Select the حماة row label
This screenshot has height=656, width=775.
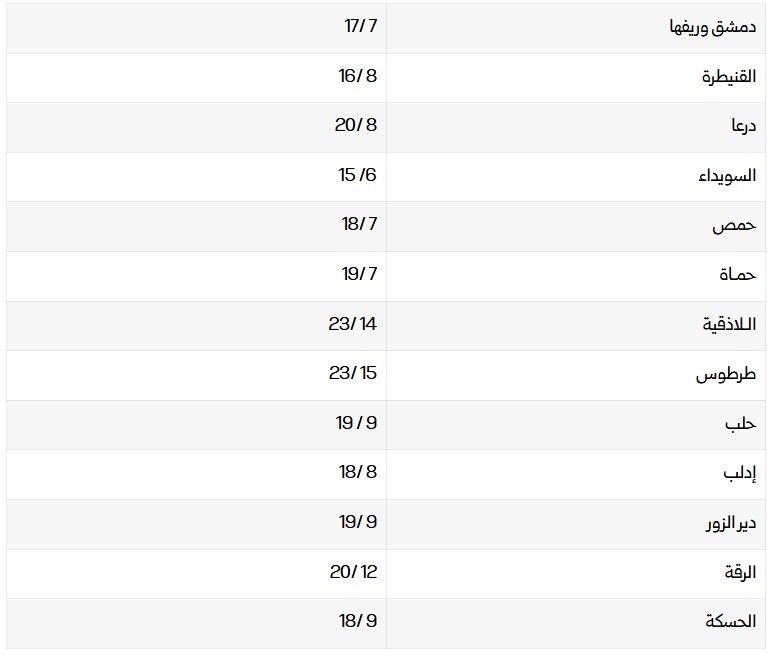pos(737,275)
